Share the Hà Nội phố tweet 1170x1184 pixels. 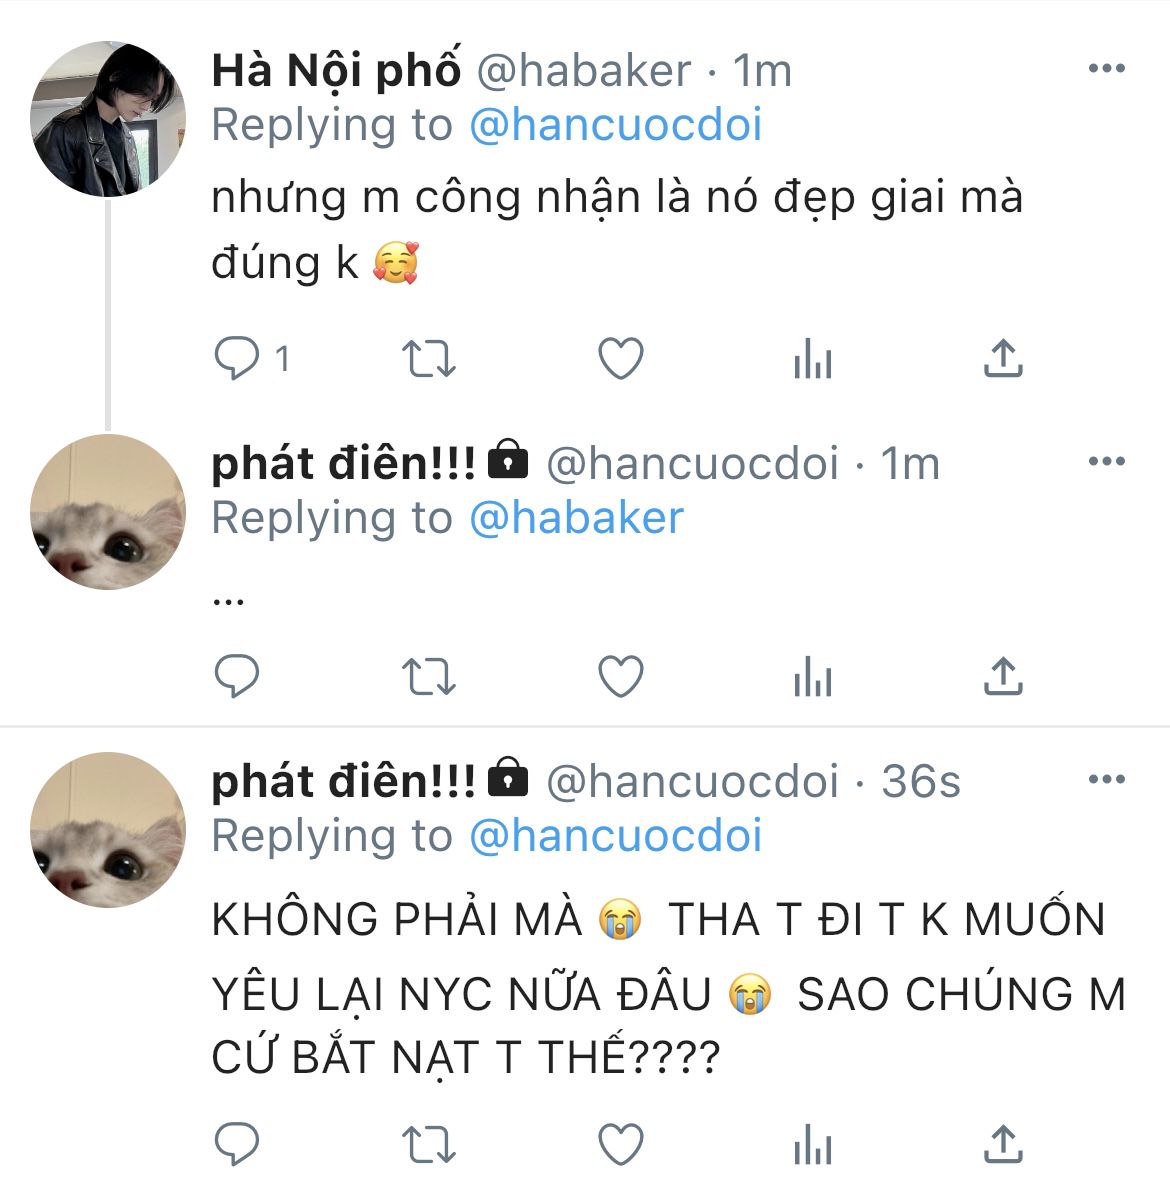[1003, 357]
